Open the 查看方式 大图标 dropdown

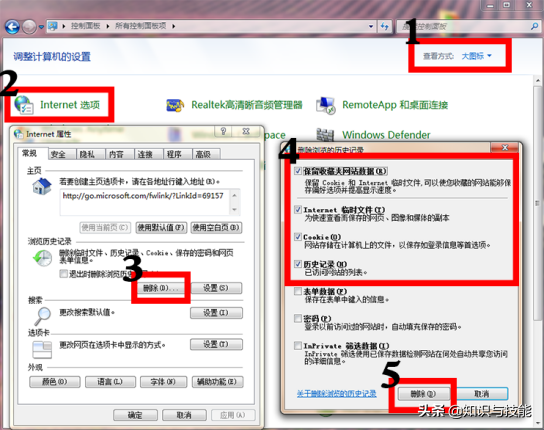coord(476,56)
